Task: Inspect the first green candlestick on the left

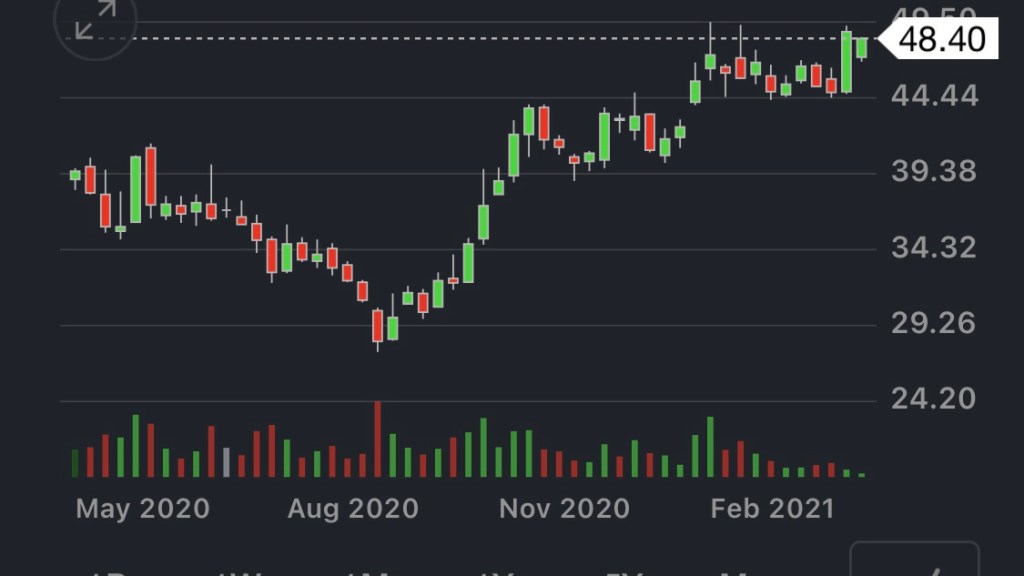Action: tap(75, 175)
